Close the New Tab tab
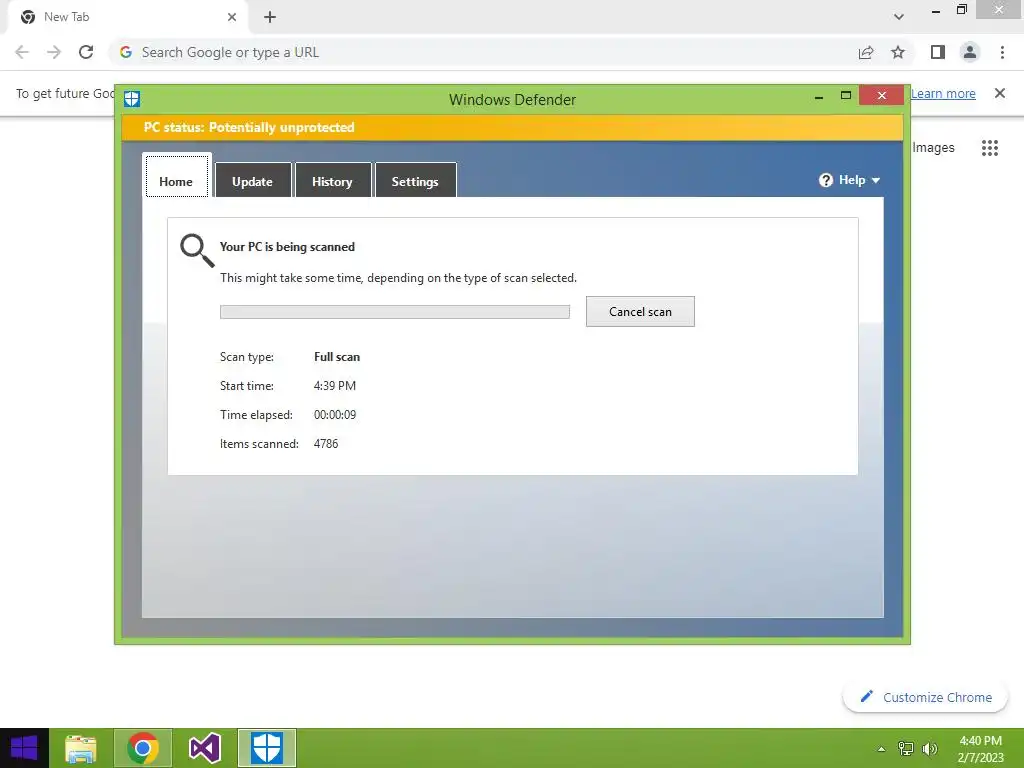The width and height of the screenshot is (1024, 768). pos(232,17)
